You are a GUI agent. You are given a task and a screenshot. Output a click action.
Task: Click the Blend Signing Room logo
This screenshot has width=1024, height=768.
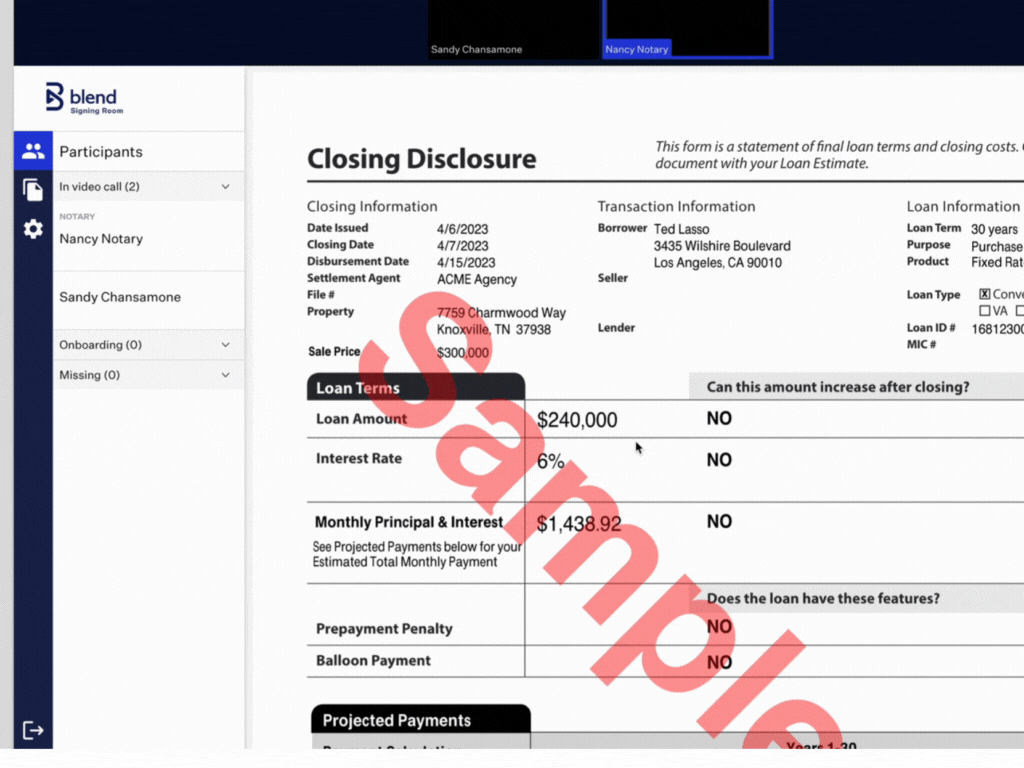coord(84,99)
